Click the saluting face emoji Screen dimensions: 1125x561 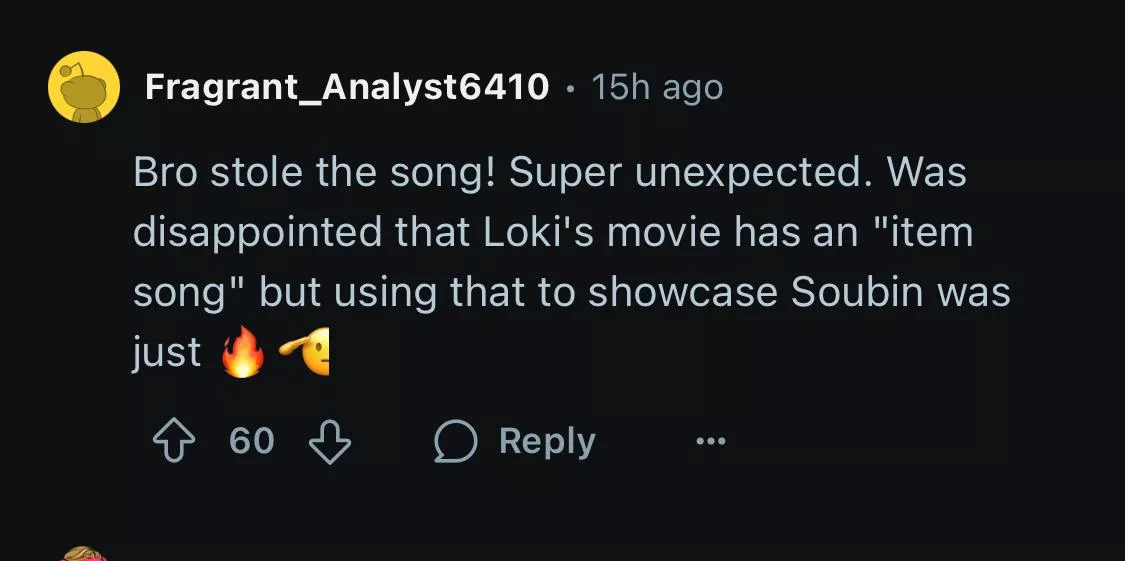click(x=306, y=351)
